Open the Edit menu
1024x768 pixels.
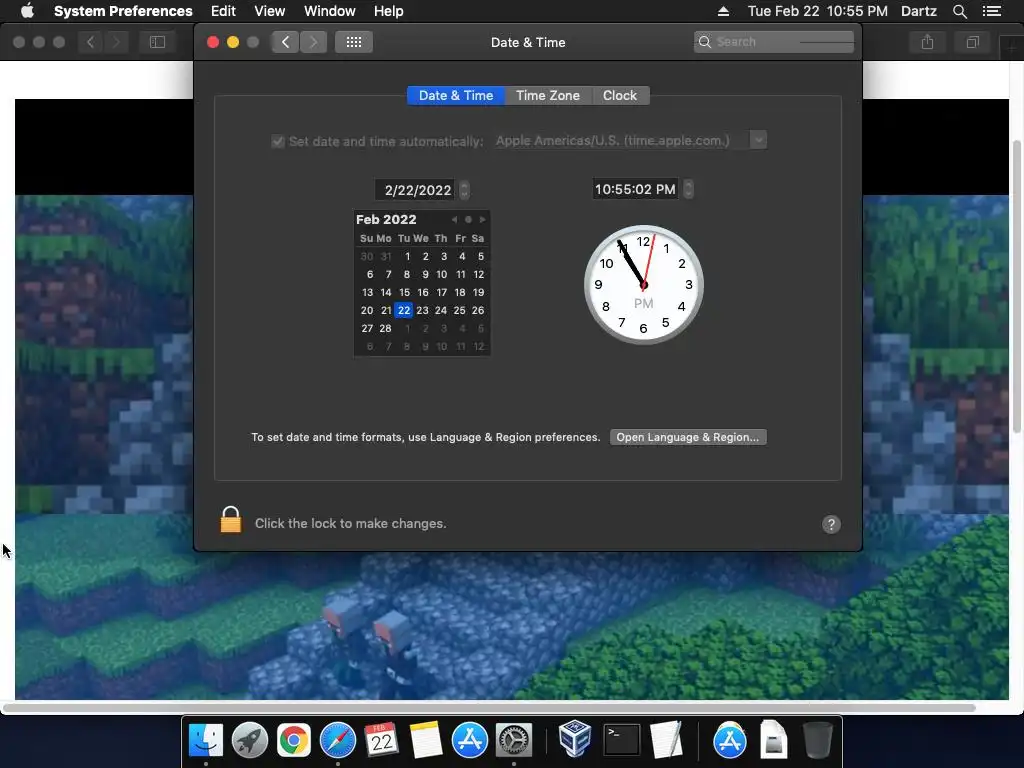point(223,11)
